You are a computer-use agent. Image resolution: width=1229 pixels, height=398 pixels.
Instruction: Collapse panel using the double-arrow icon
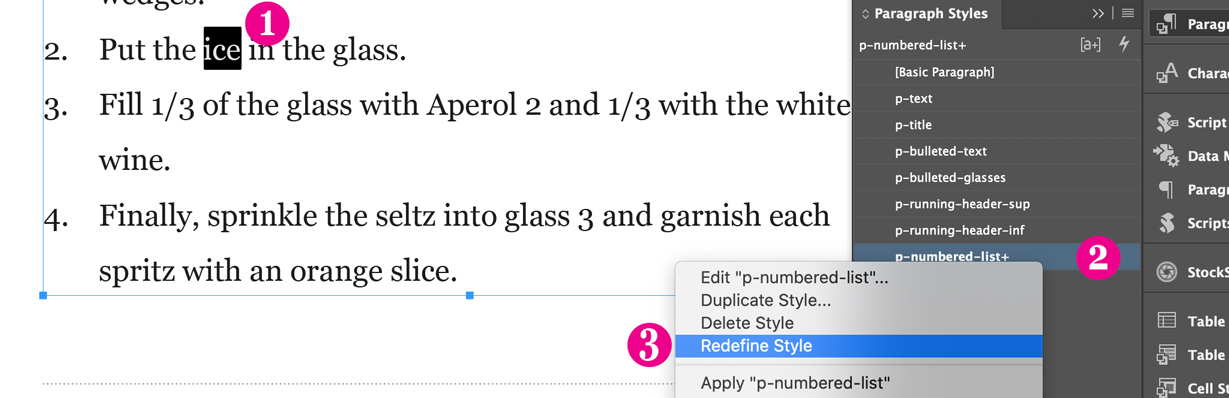pos(1098,13)
